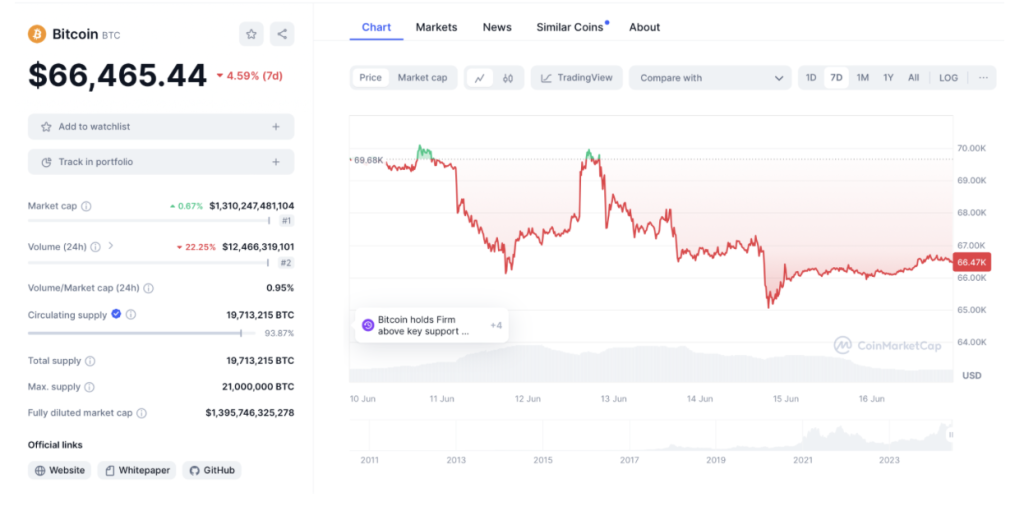The image size is (1024, 511).
Task: Expand Volume (24h) chevron arrow
Action: [x=111, y=246]
